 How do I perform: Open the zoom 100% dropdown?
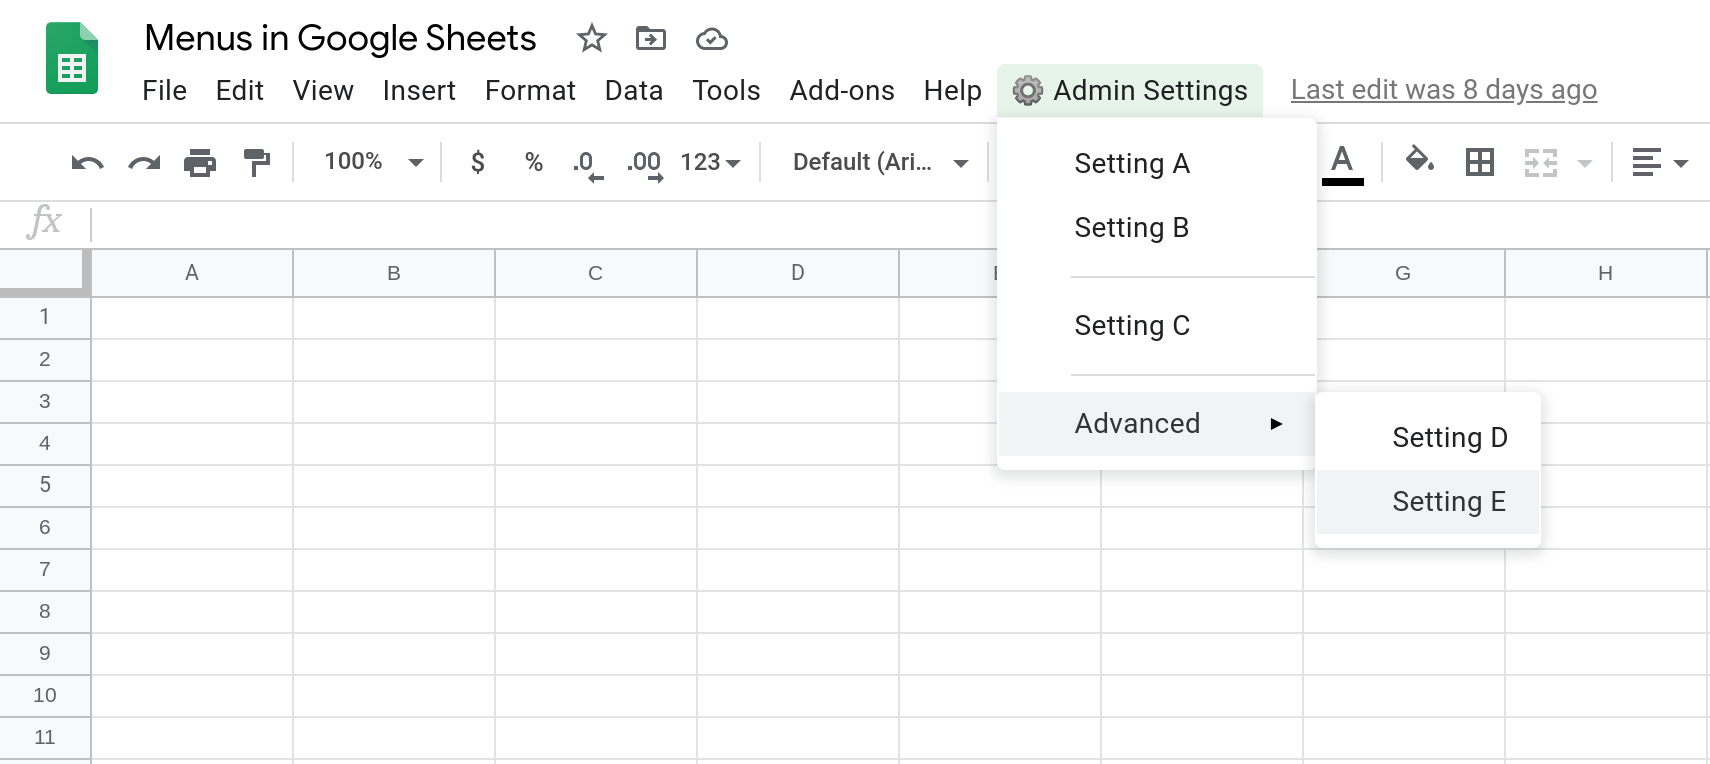click(x=373, y=162)
